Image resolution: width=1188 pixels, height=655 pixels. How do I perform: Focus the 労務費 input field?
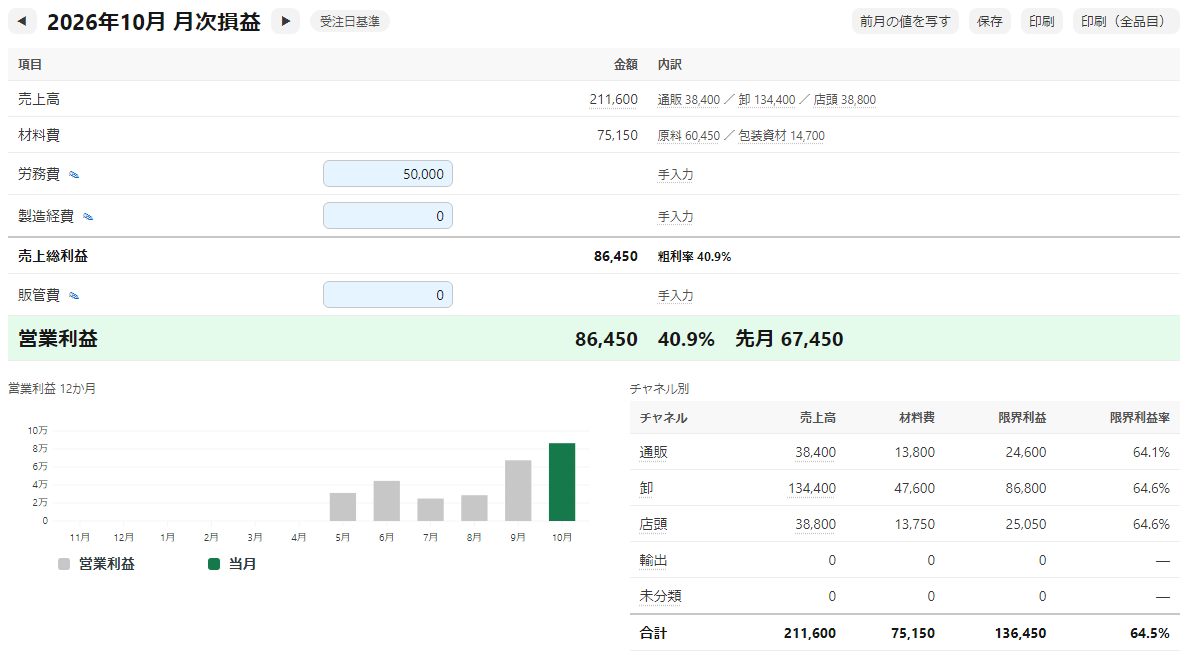388,174
